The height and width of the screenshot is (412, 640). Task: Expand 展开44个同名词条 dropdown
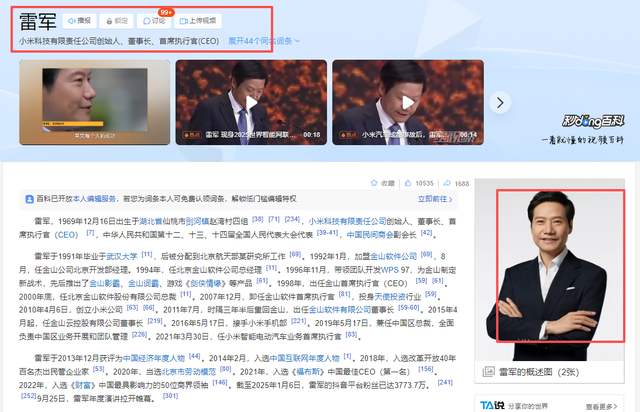(264, 41)
